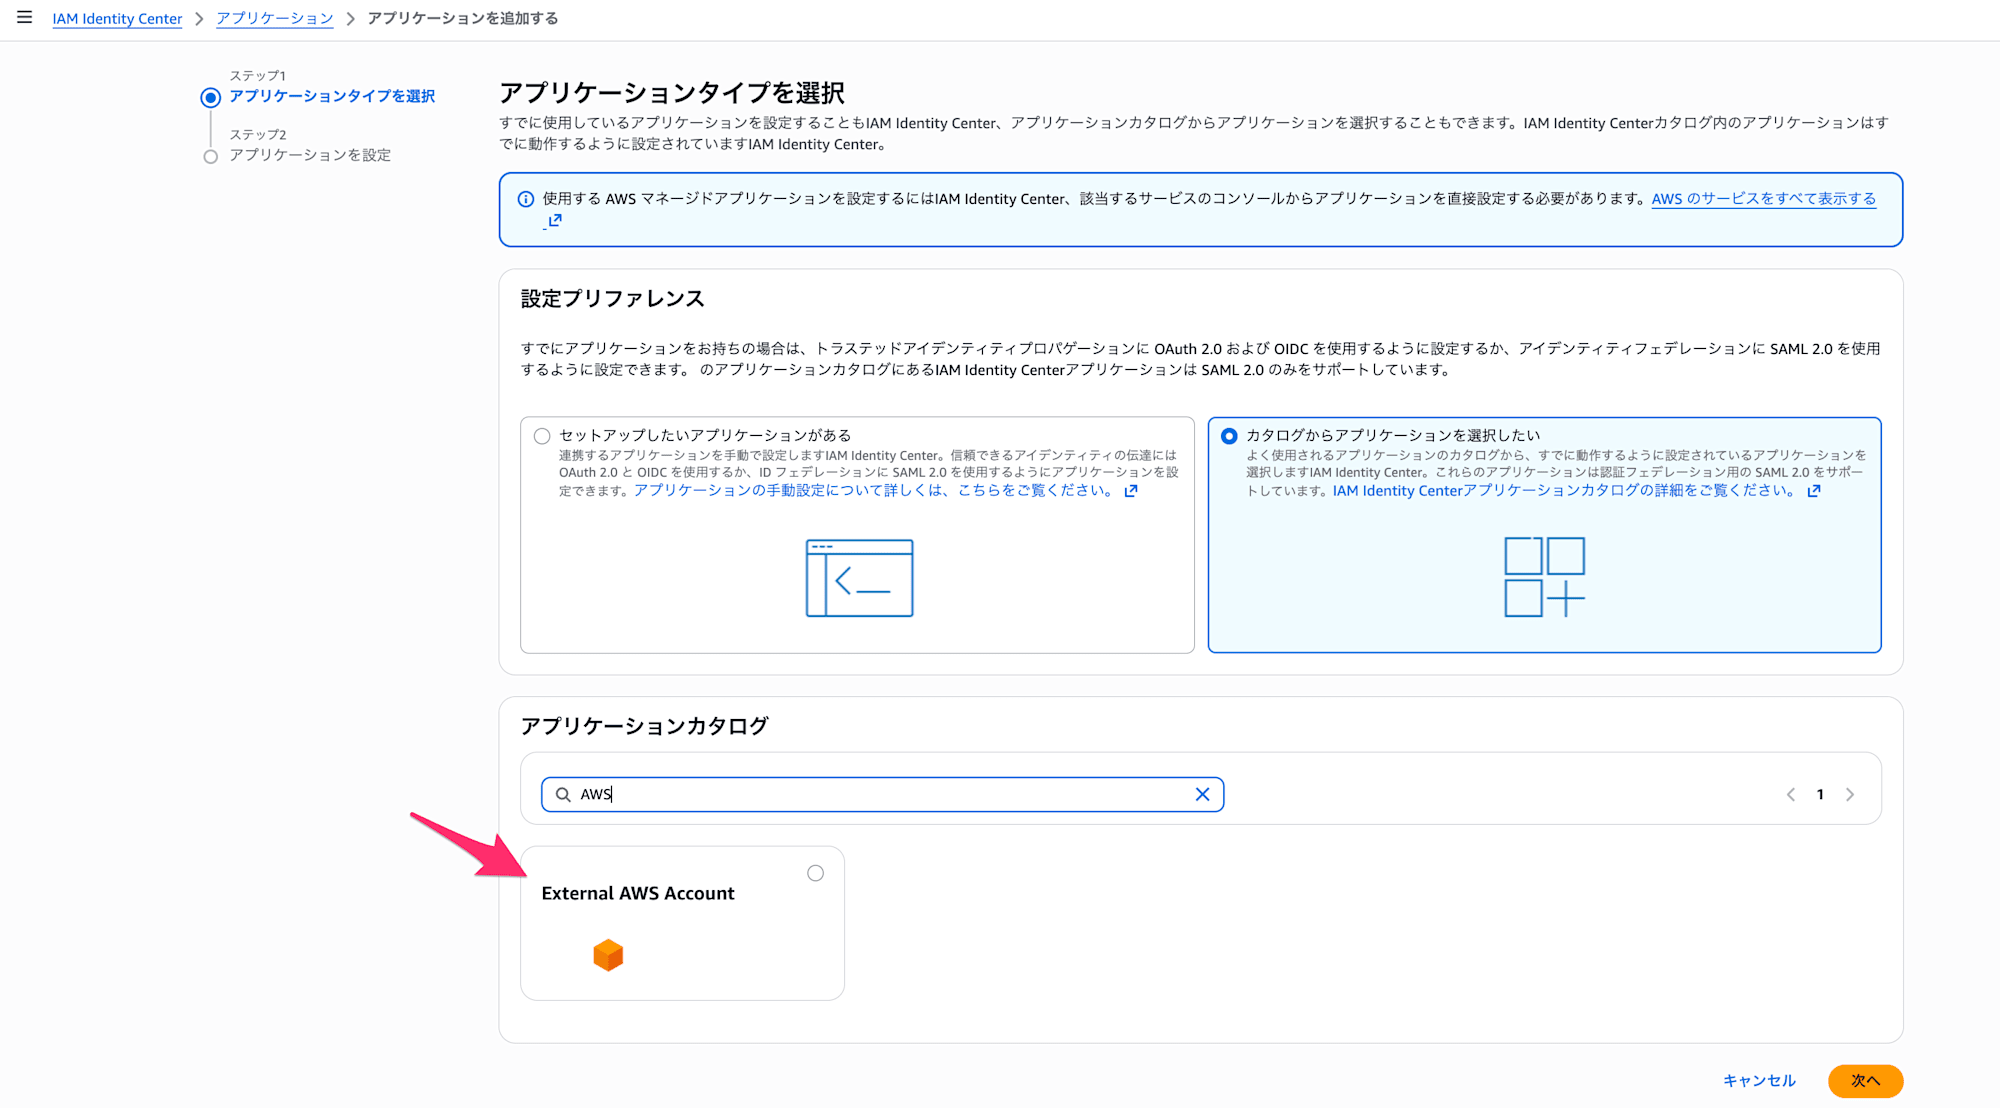The width and height of the screenshot is (2000, 1108).
Task: Open the アプリケーション breadcrumb entry
Action: [x=275, y=18]
